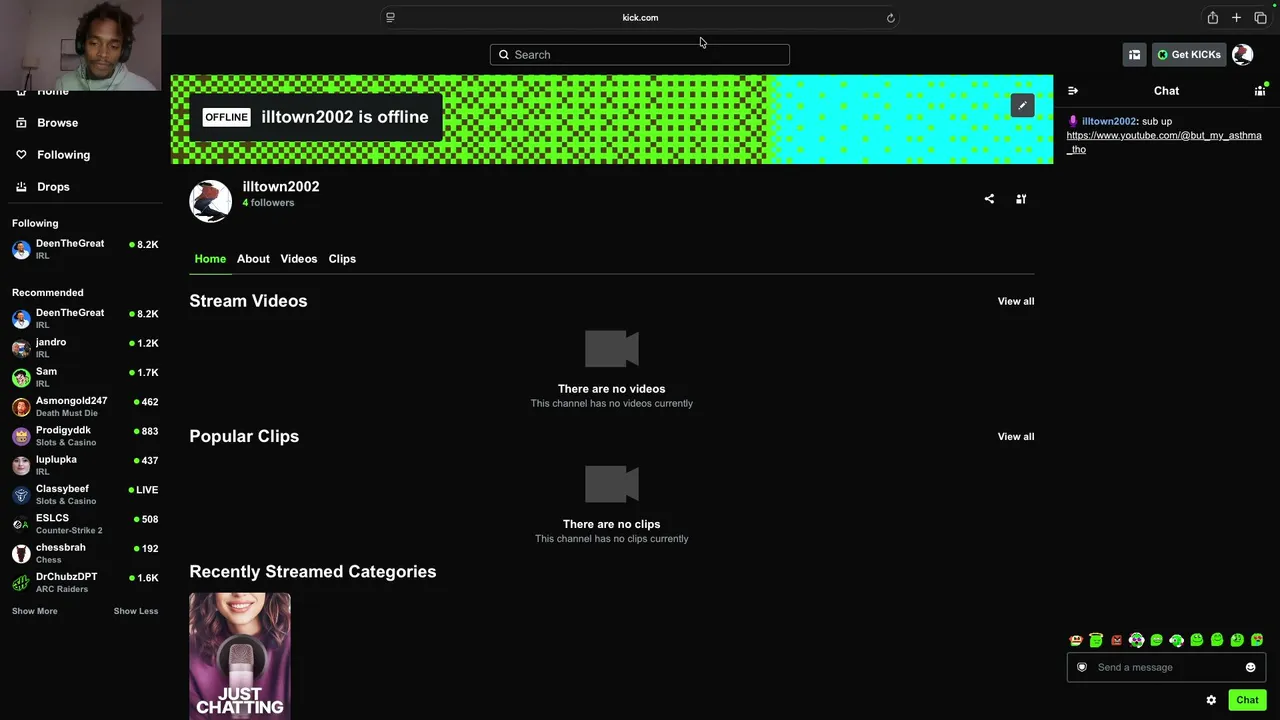Insert the first quick emote in chat

(1076, 640)
